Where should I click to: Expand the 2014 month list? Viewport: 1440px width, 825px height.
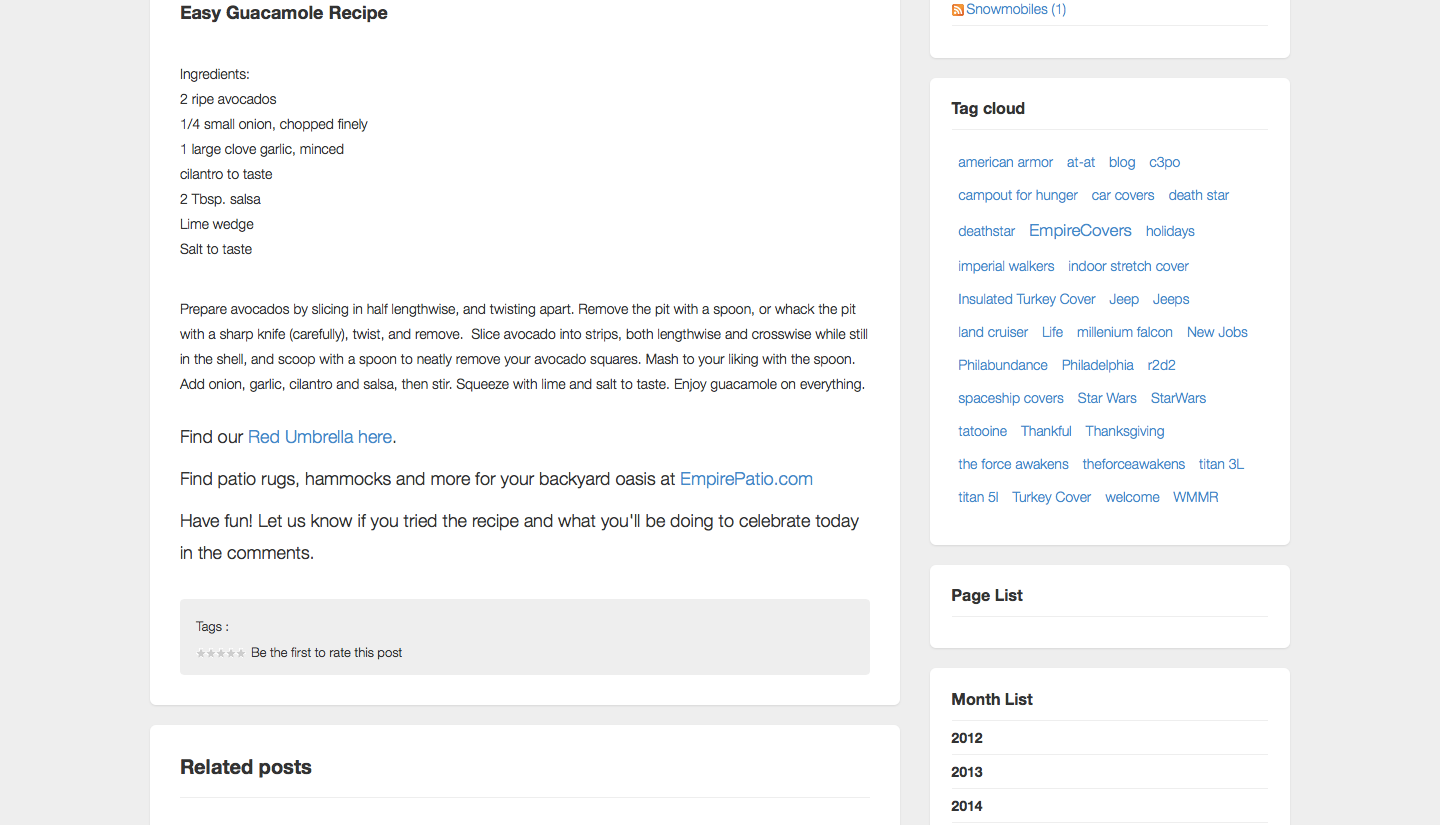click(967, 806)
